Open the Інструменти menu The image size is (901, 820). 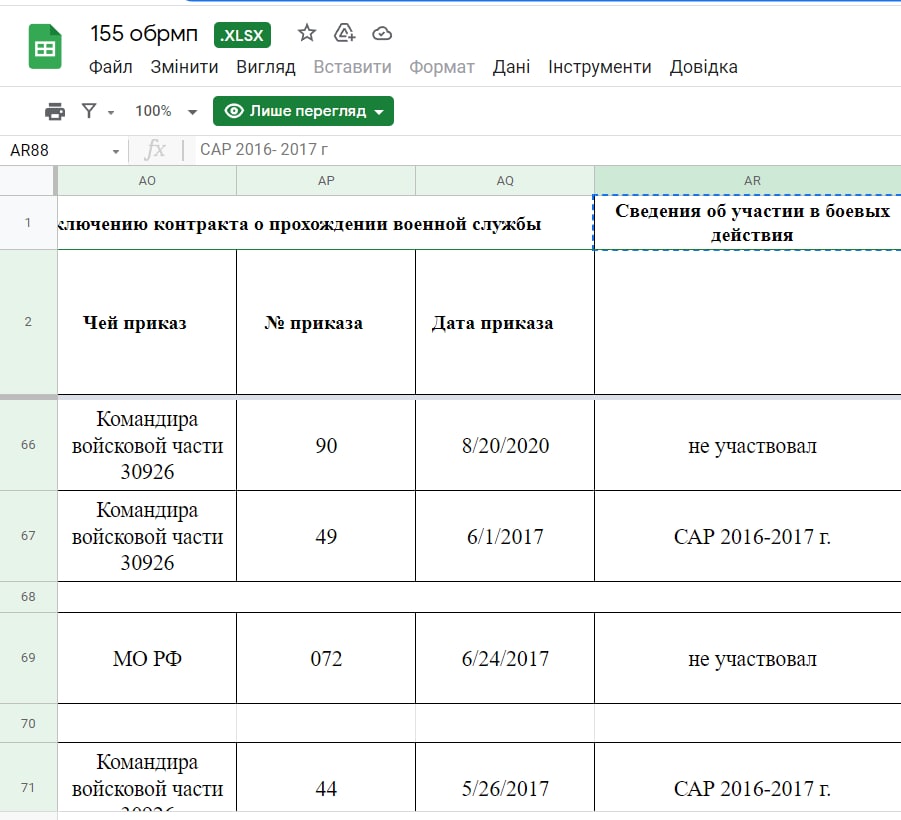pos(599,67)
